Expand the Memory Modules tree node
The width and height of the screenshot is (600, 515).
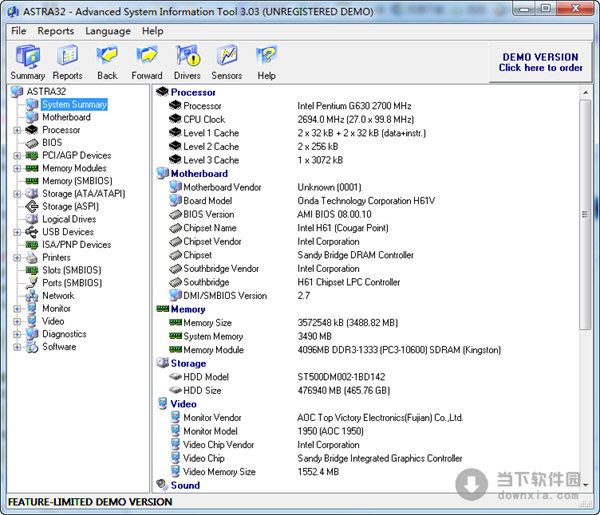pos(17,168)
